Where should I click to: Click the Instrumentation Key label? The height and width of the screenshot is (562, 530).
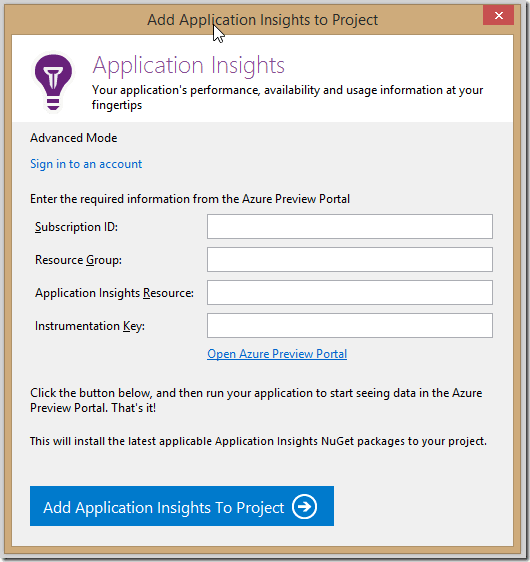click(x=90, y=326)
